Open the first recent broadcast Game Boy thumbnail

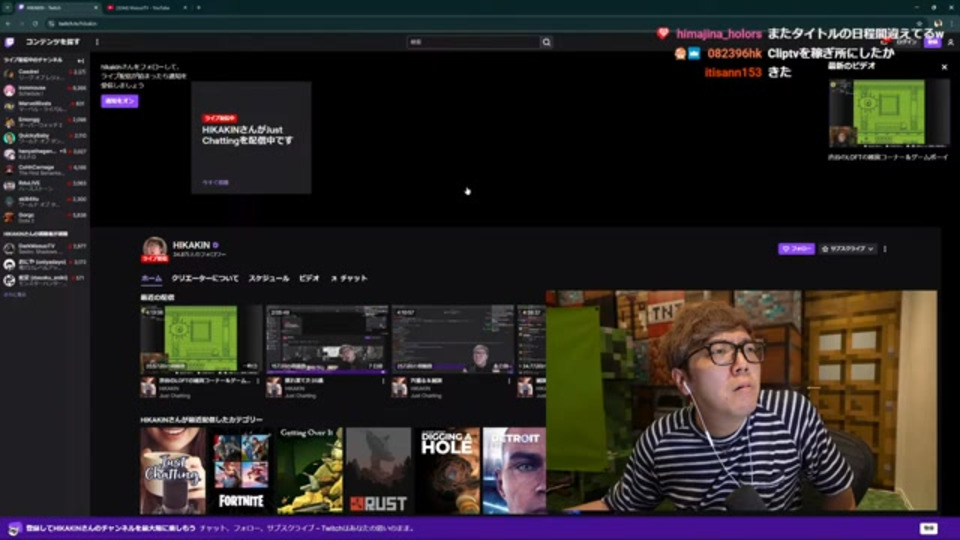[200, 339]
